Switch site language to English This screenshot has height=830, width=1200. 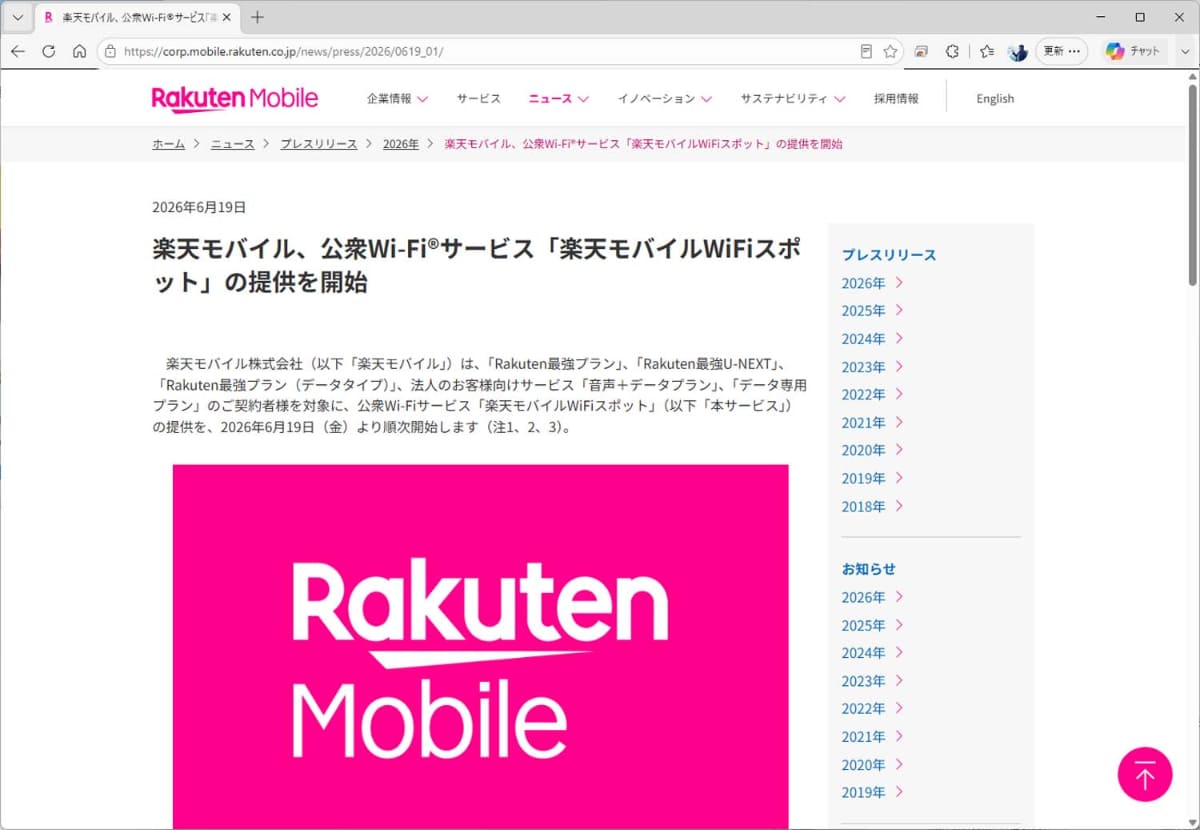click(995, 99)
